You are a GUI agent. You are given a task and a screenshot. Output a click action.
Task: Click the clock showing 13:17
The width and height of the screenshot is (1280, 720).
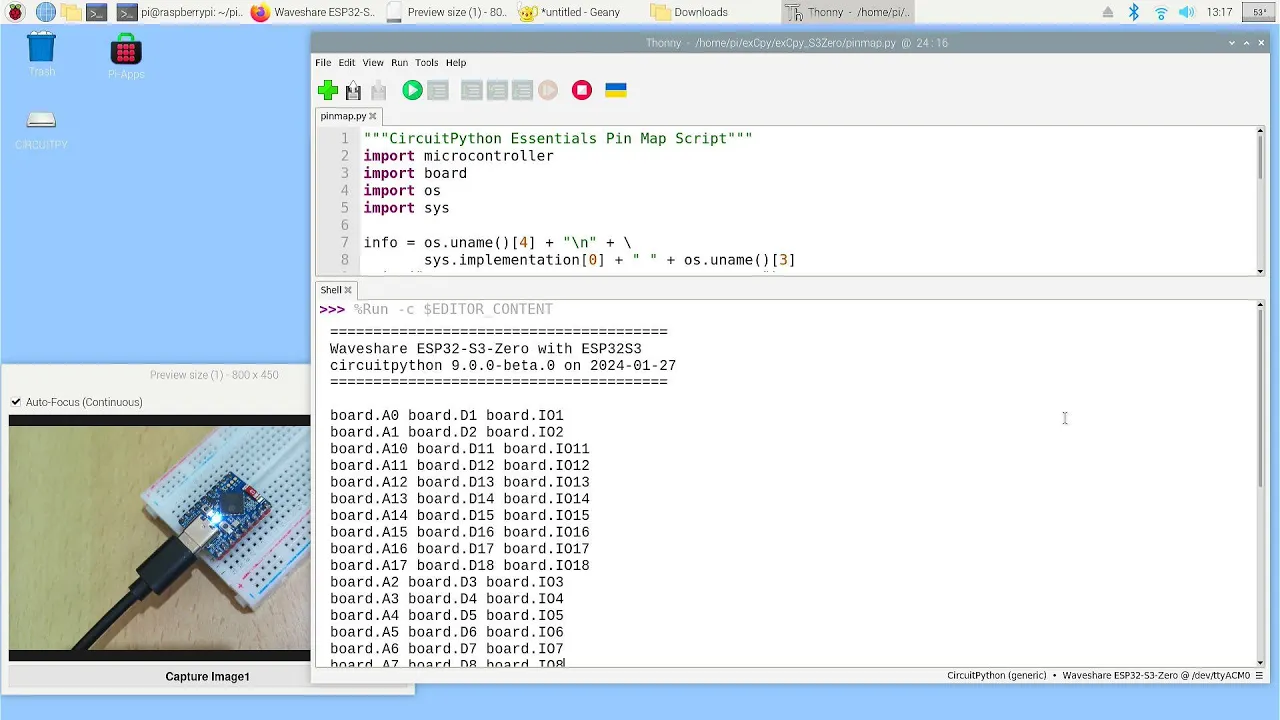pyautogui.click(x=1220, y=12)
